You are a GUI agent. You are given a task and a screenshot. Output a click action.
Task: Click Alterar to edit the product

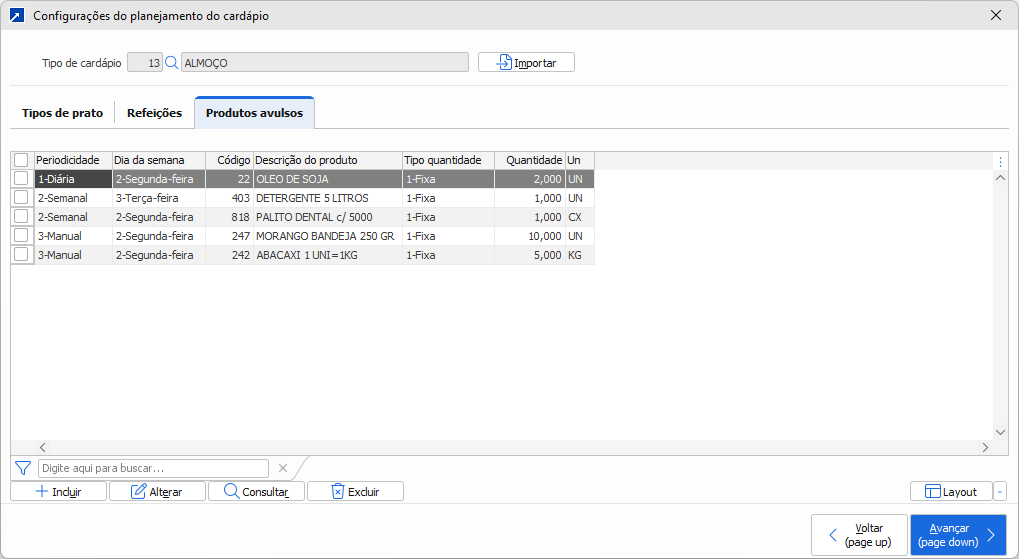pos(157,492)
